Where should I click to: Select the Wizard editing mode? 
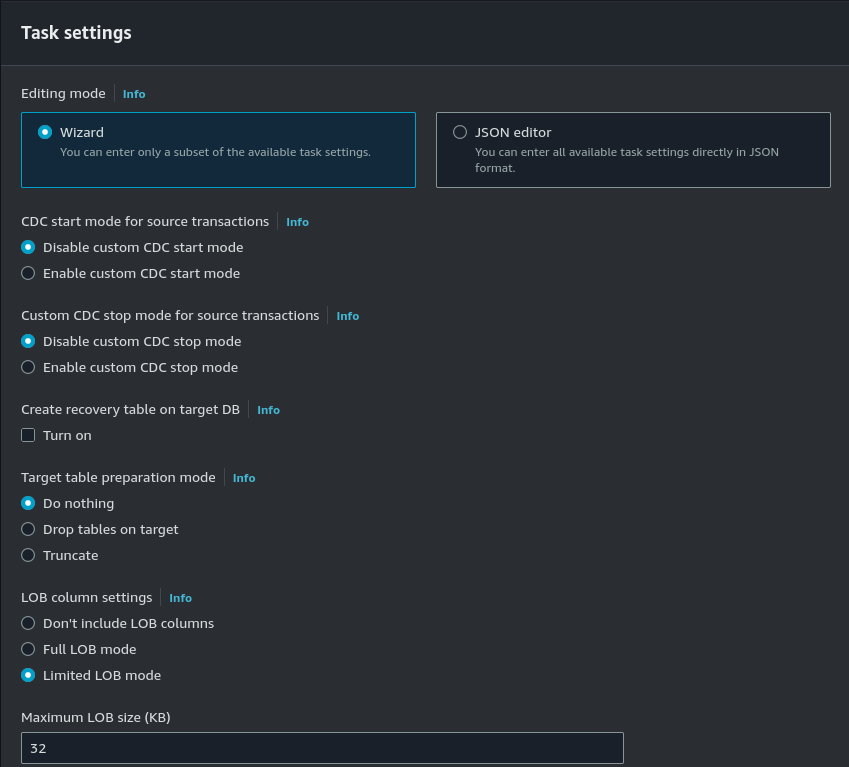coord(45,132)
